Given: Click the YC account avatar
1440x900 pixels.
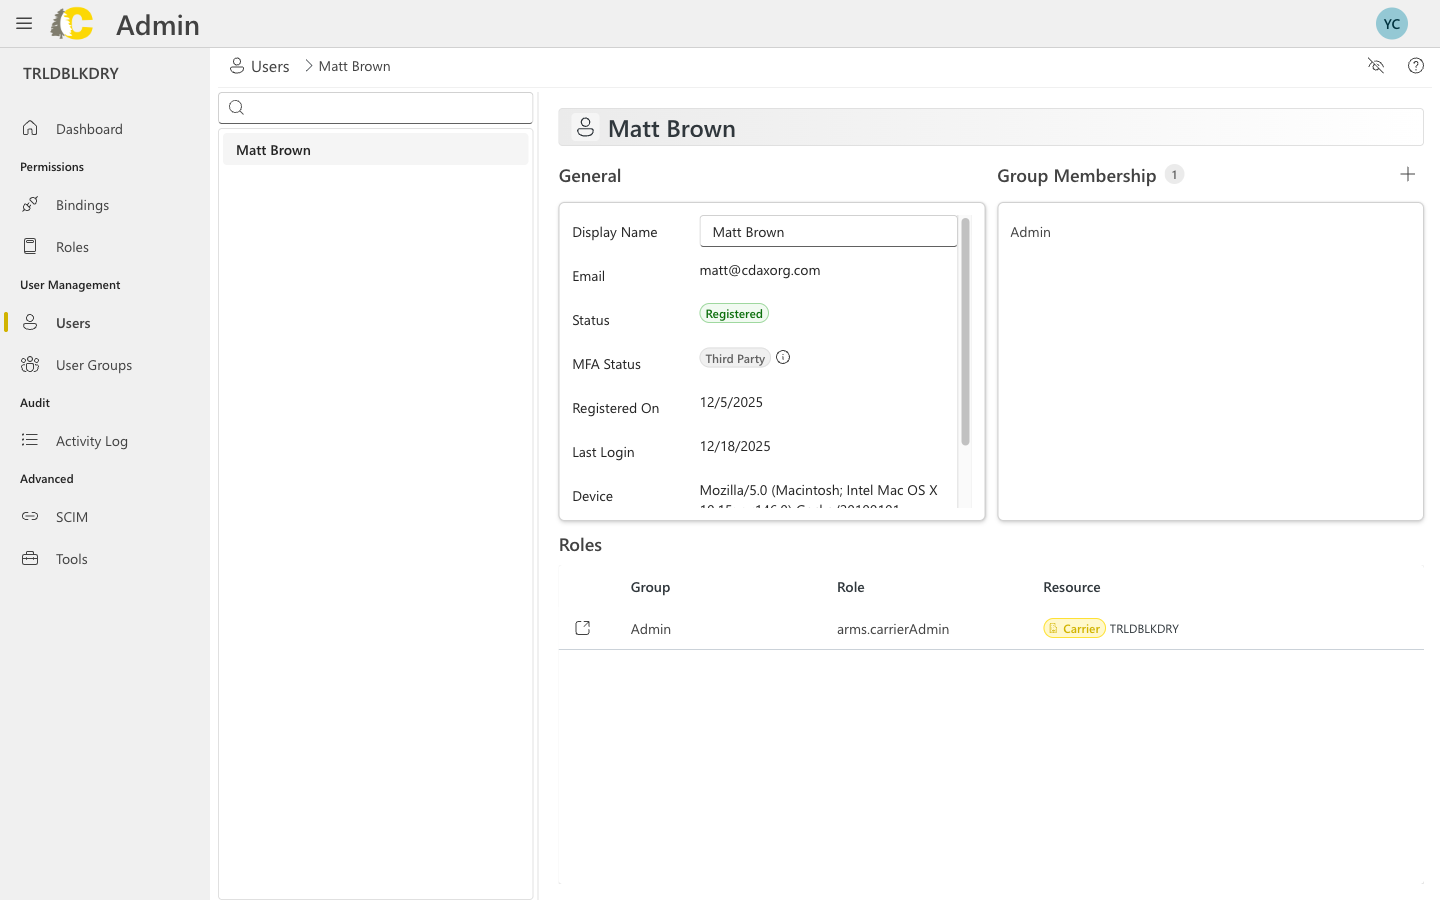Looking at the screenshot, I should (1391, 22).
